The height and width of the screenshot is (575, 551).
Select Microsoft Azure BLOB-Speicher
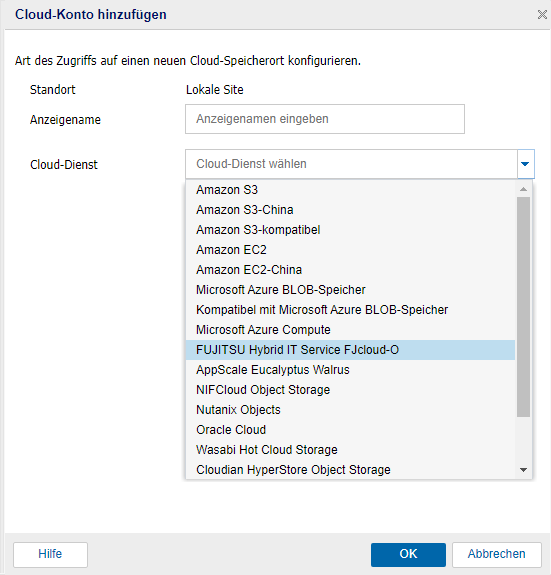click(350, 290)
